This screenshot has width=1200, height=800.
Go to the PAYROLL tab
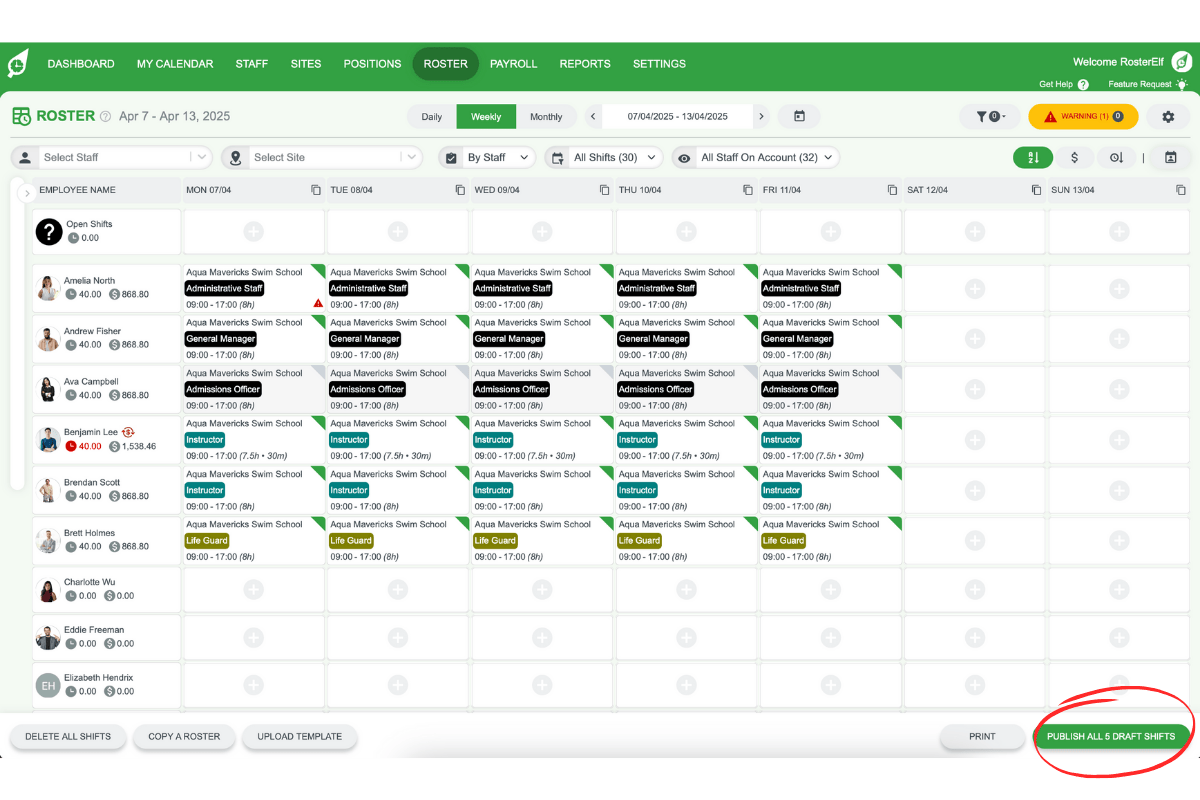click(513, 63)
